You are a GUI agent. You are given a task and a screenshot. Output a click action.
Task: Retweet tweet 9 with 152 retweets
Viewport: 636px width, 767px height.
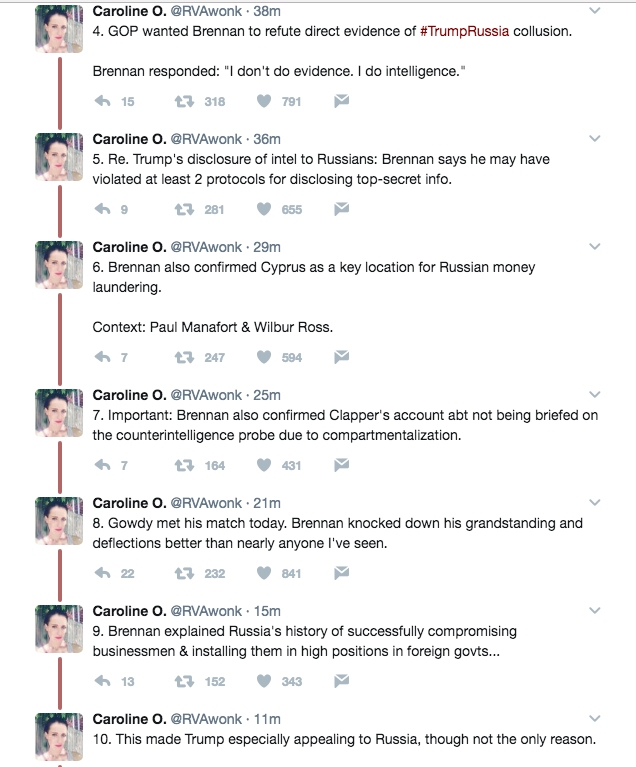(x=184, y=681)
